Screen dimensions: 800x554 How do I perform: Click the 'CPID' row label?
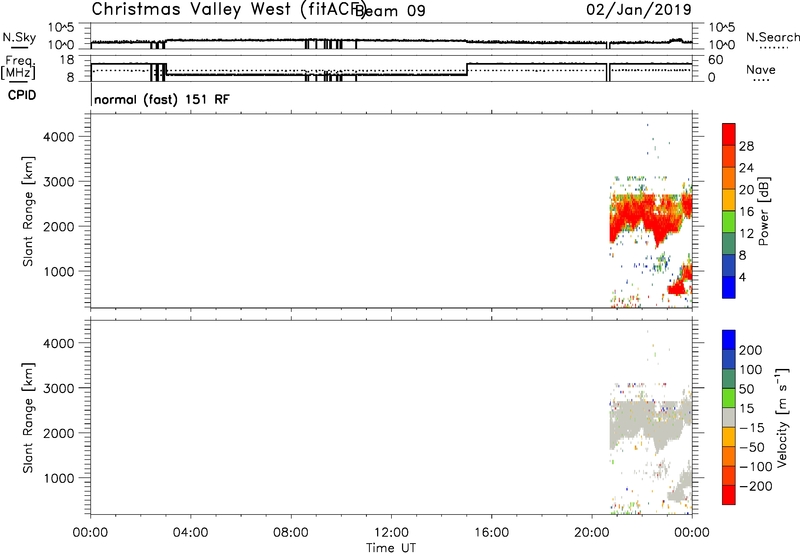22,95
